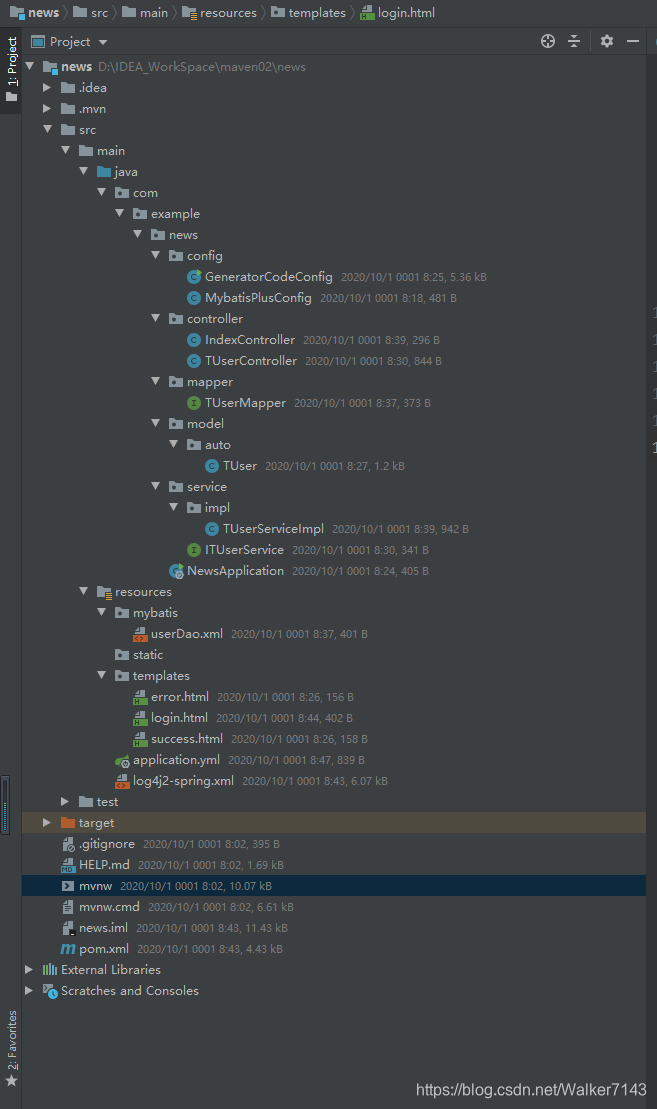This screenshot has height=1109, width=657.
Task: Select userDao.xml file icon
Action: (x=140, y=634)
